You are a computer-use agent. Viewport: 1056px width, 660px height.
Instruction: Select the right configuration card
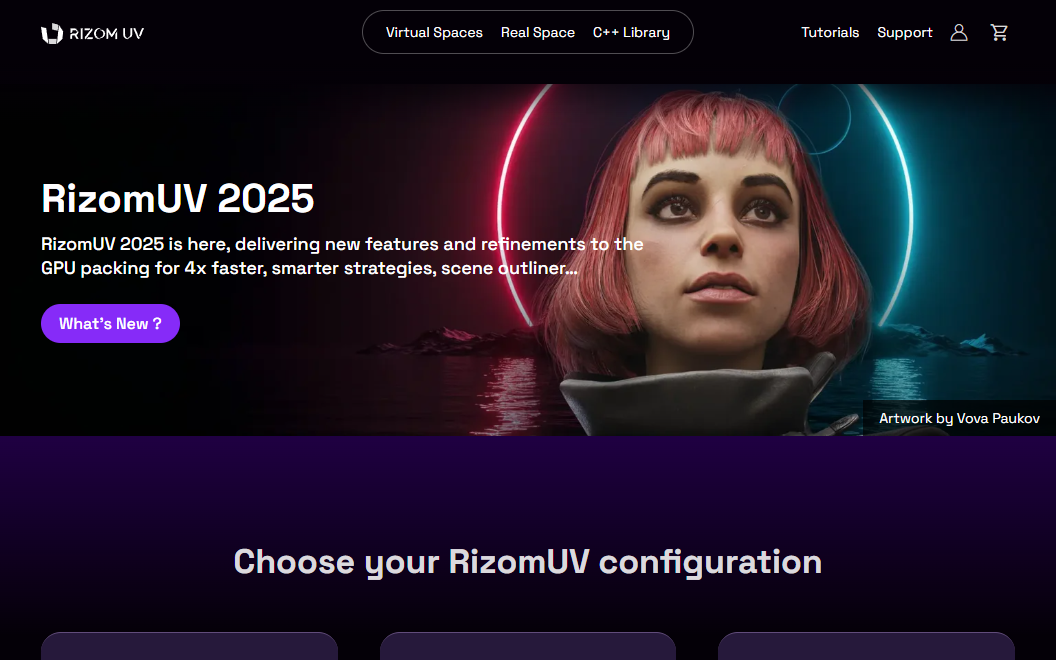click(866, 646)
